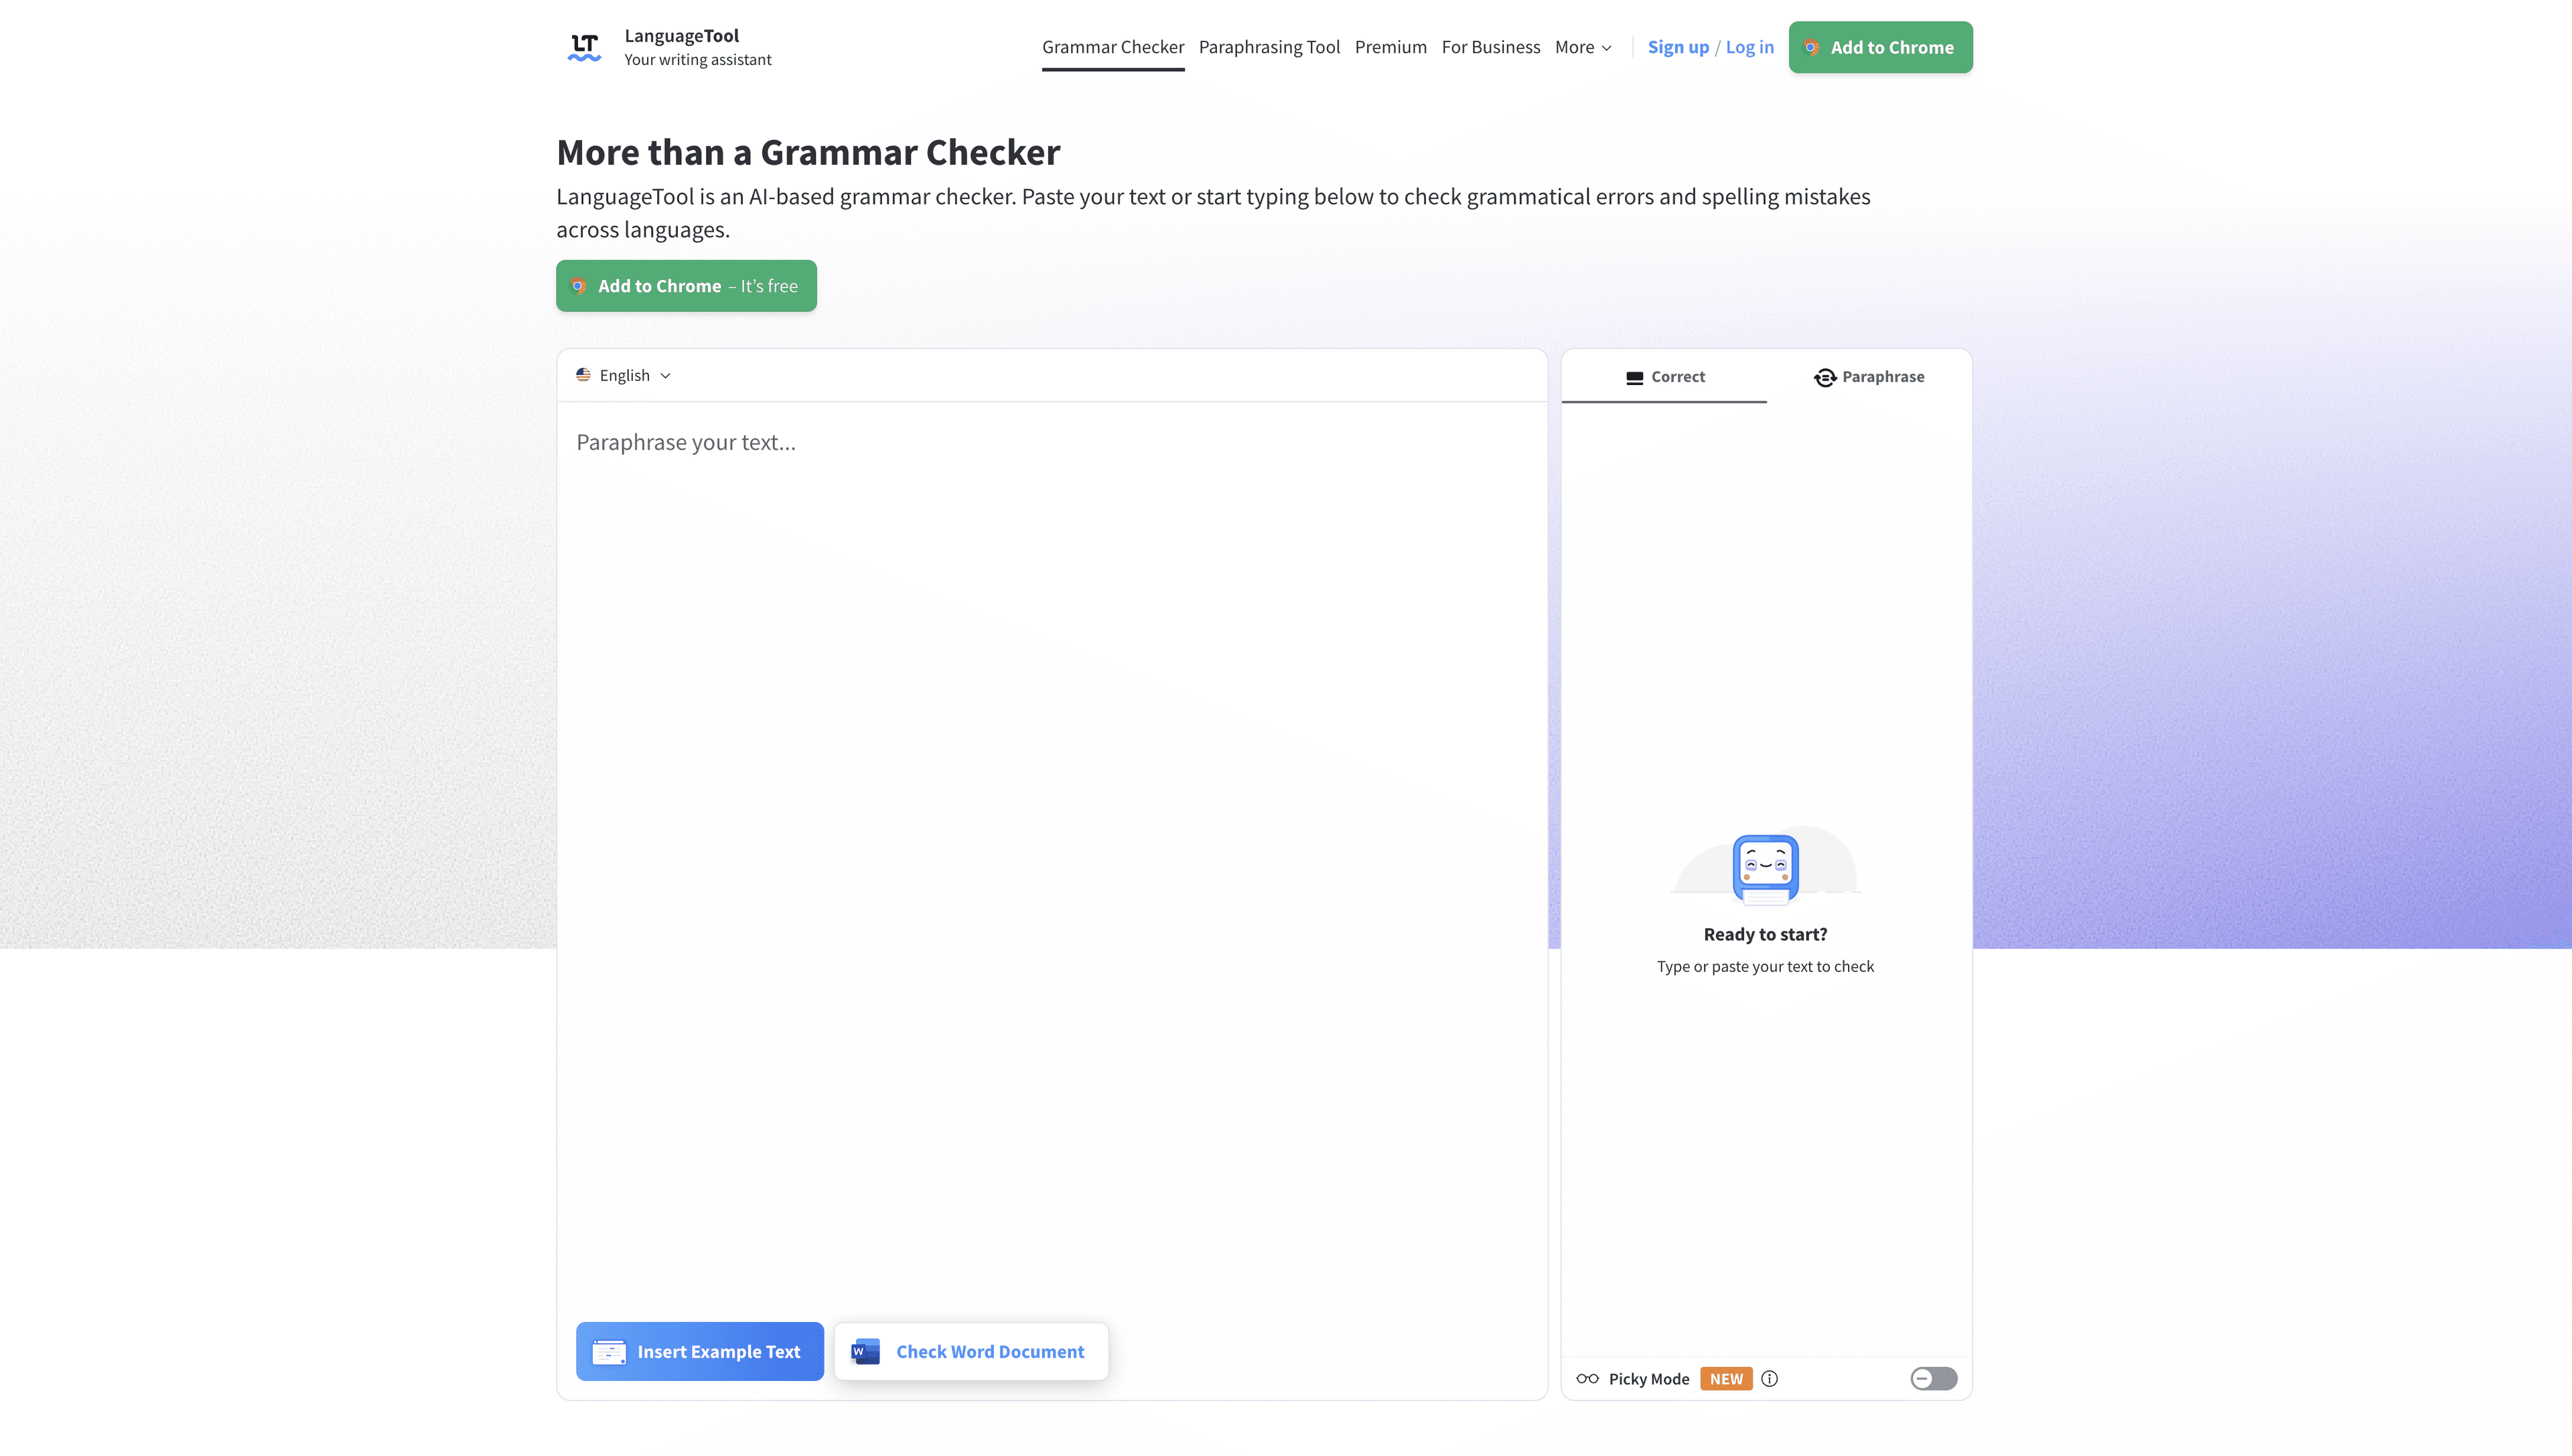Click the Add to Chrome – It's free button

coord(686,285)
